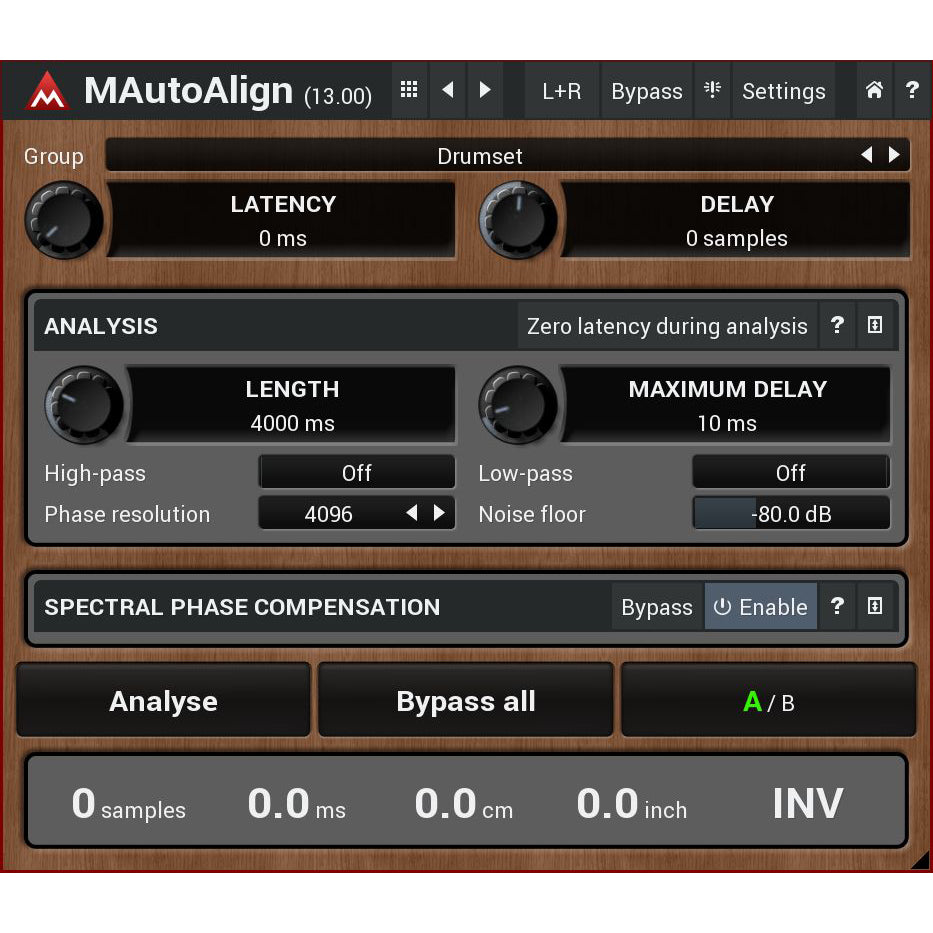933x933 pixels.
Task: Open help via the toolbar question mark
Action: (912, 90)
